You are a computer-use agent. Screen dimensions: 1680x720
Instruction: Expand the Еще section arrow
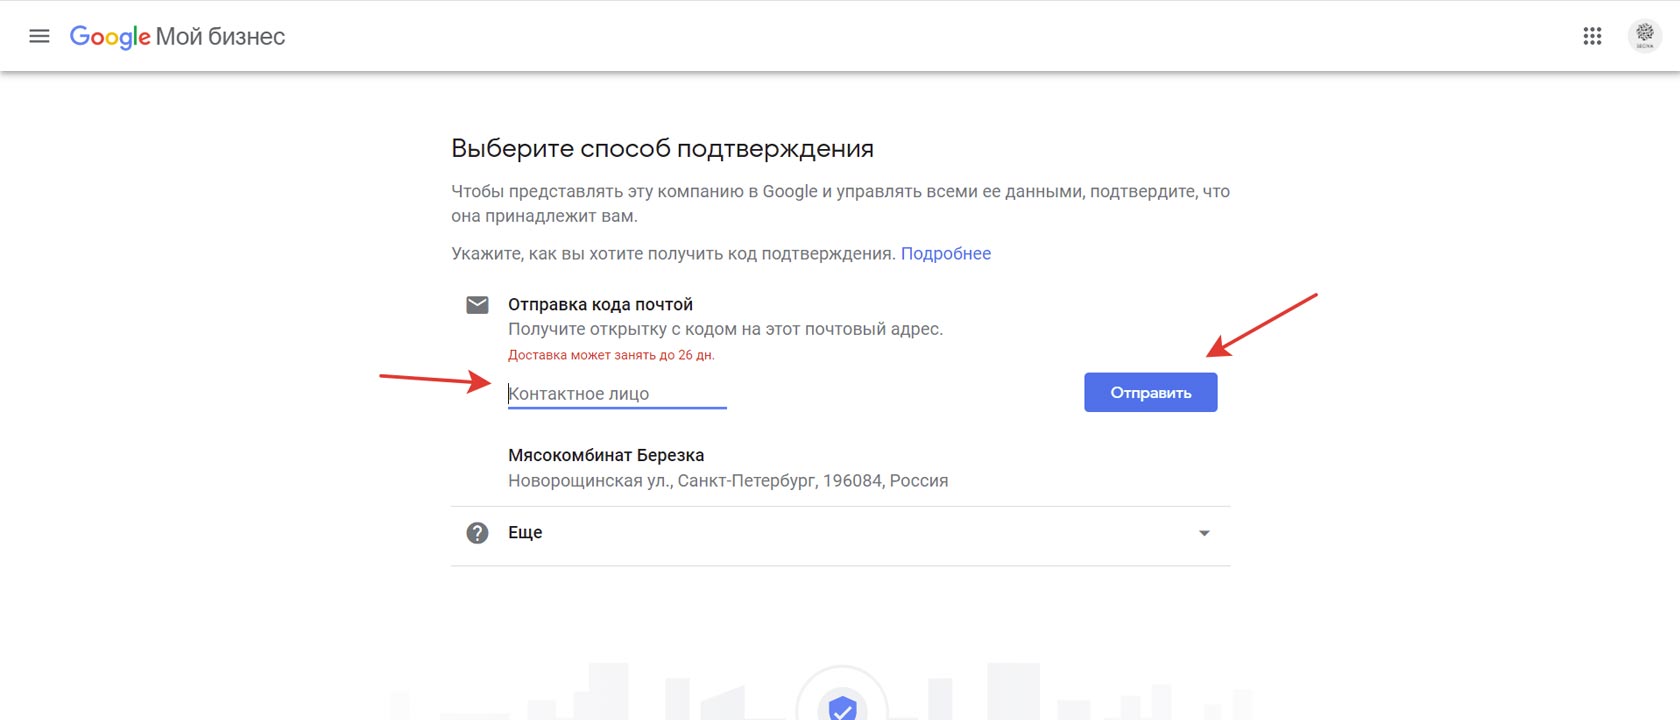pos(1204,533)
